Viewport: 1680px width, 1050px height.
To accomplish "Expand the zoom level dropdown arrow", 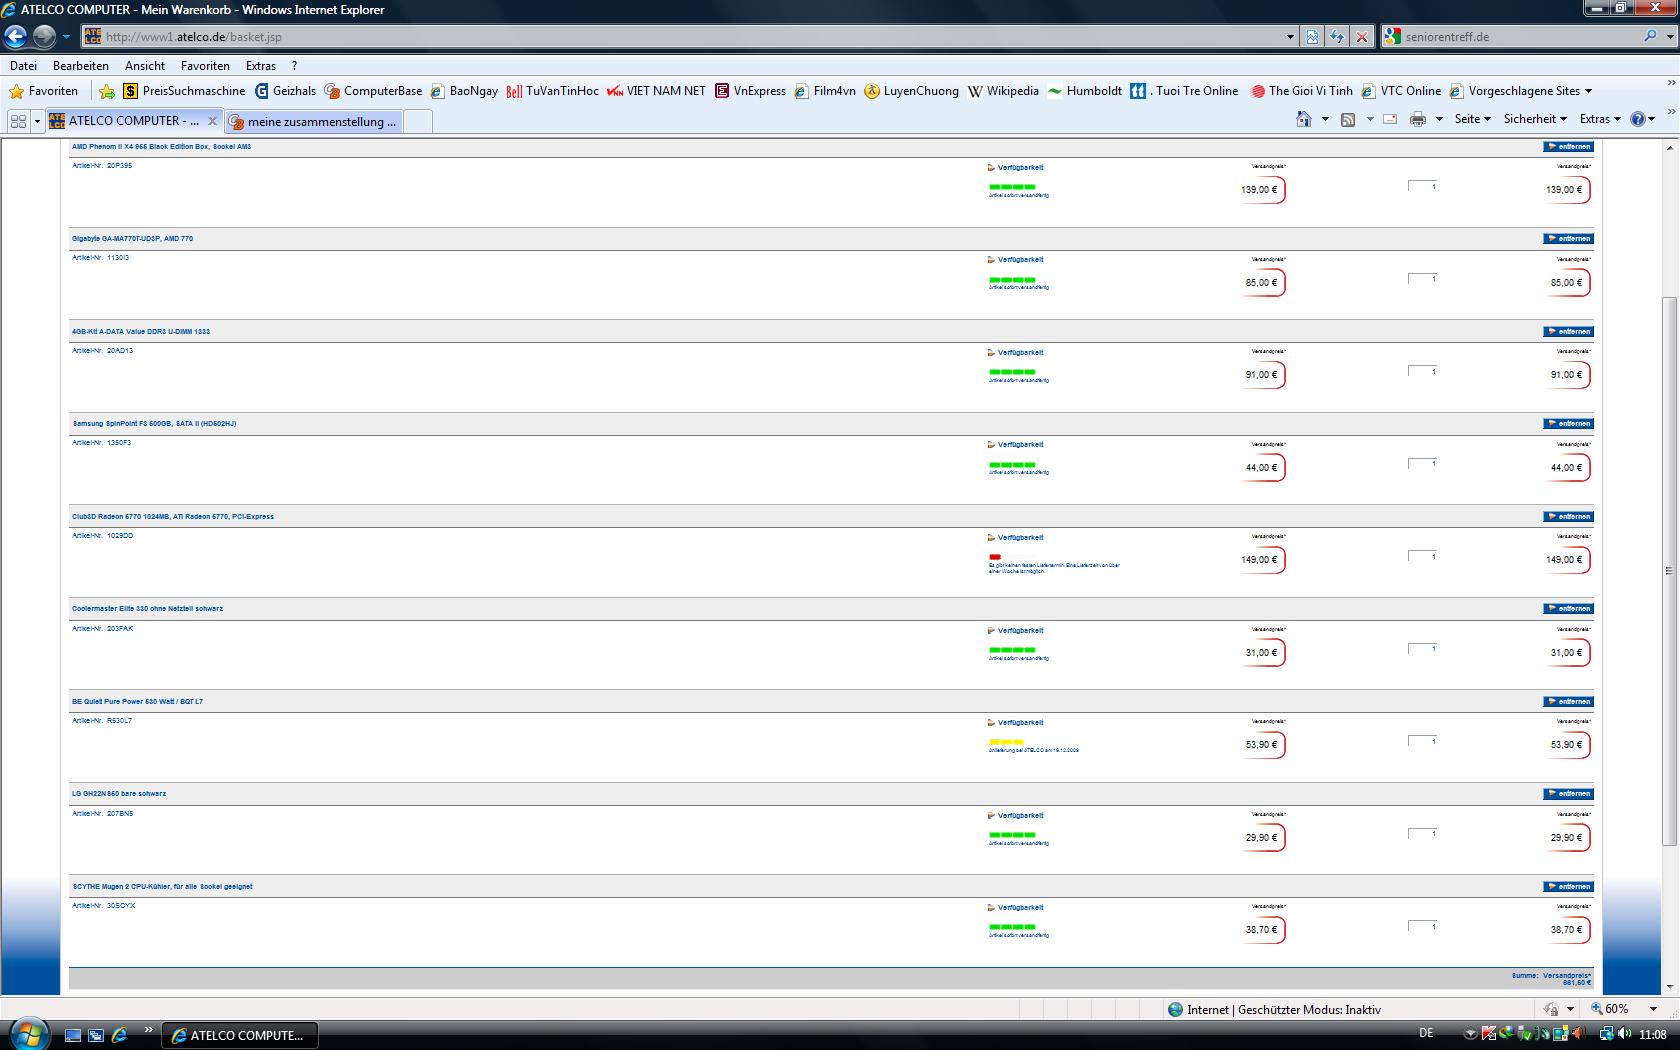I will pyautogui.click(x=1653, y=1009).
